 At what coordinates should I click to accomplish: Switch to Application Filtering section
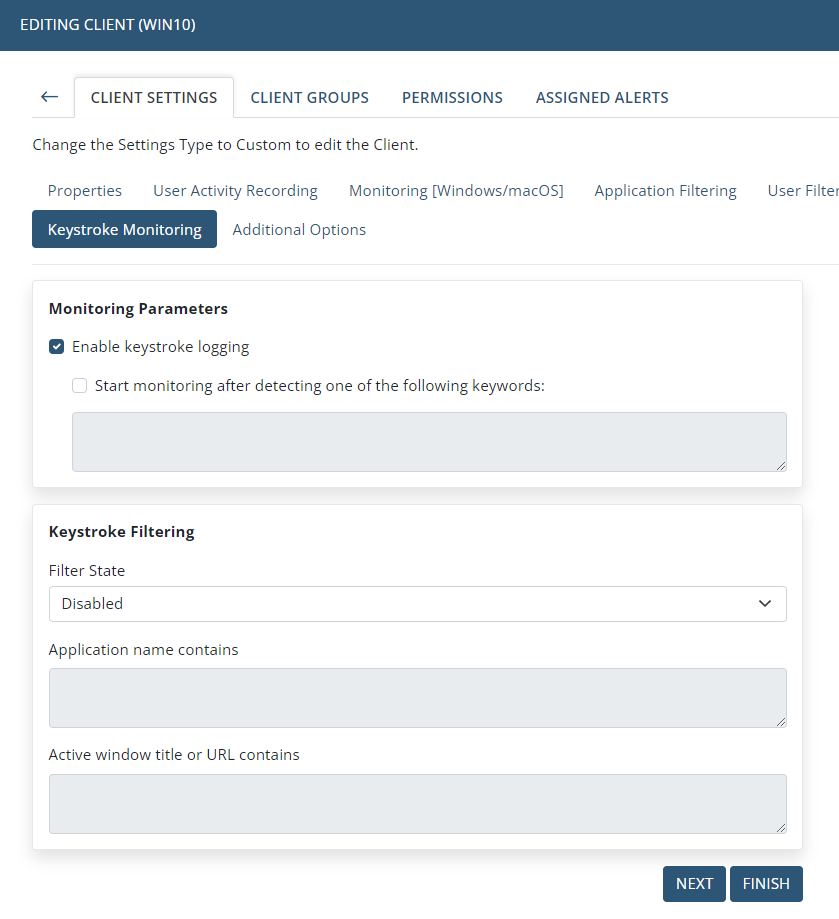[665, 191]
